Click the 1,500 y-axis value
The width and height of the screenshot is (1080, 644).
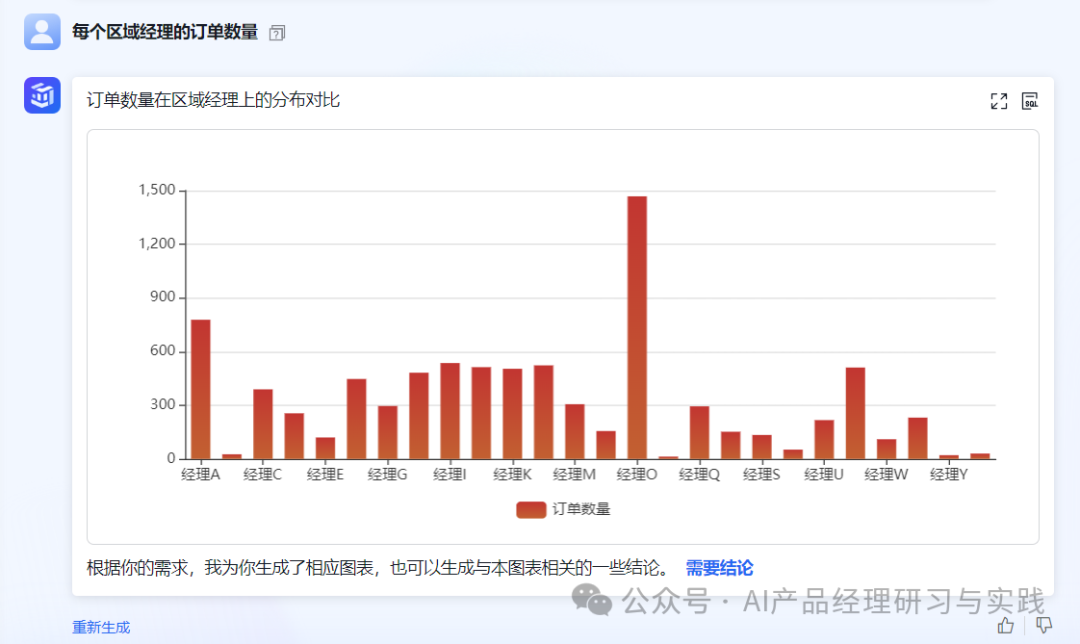[x=157, y=190]
